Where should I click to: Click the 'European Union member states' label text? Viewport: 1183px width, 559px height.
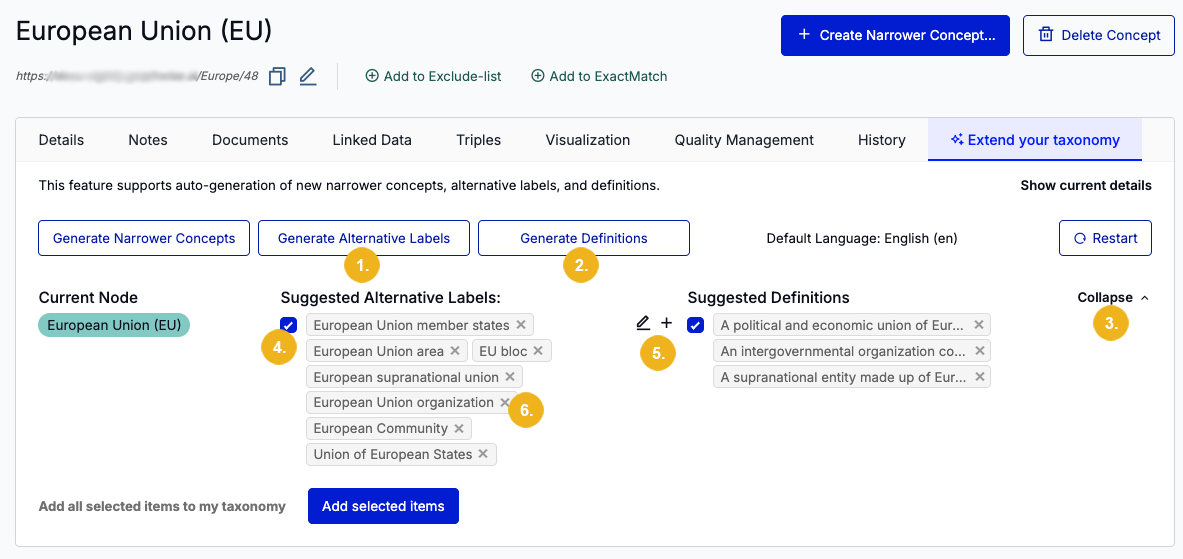pos(411,326)
